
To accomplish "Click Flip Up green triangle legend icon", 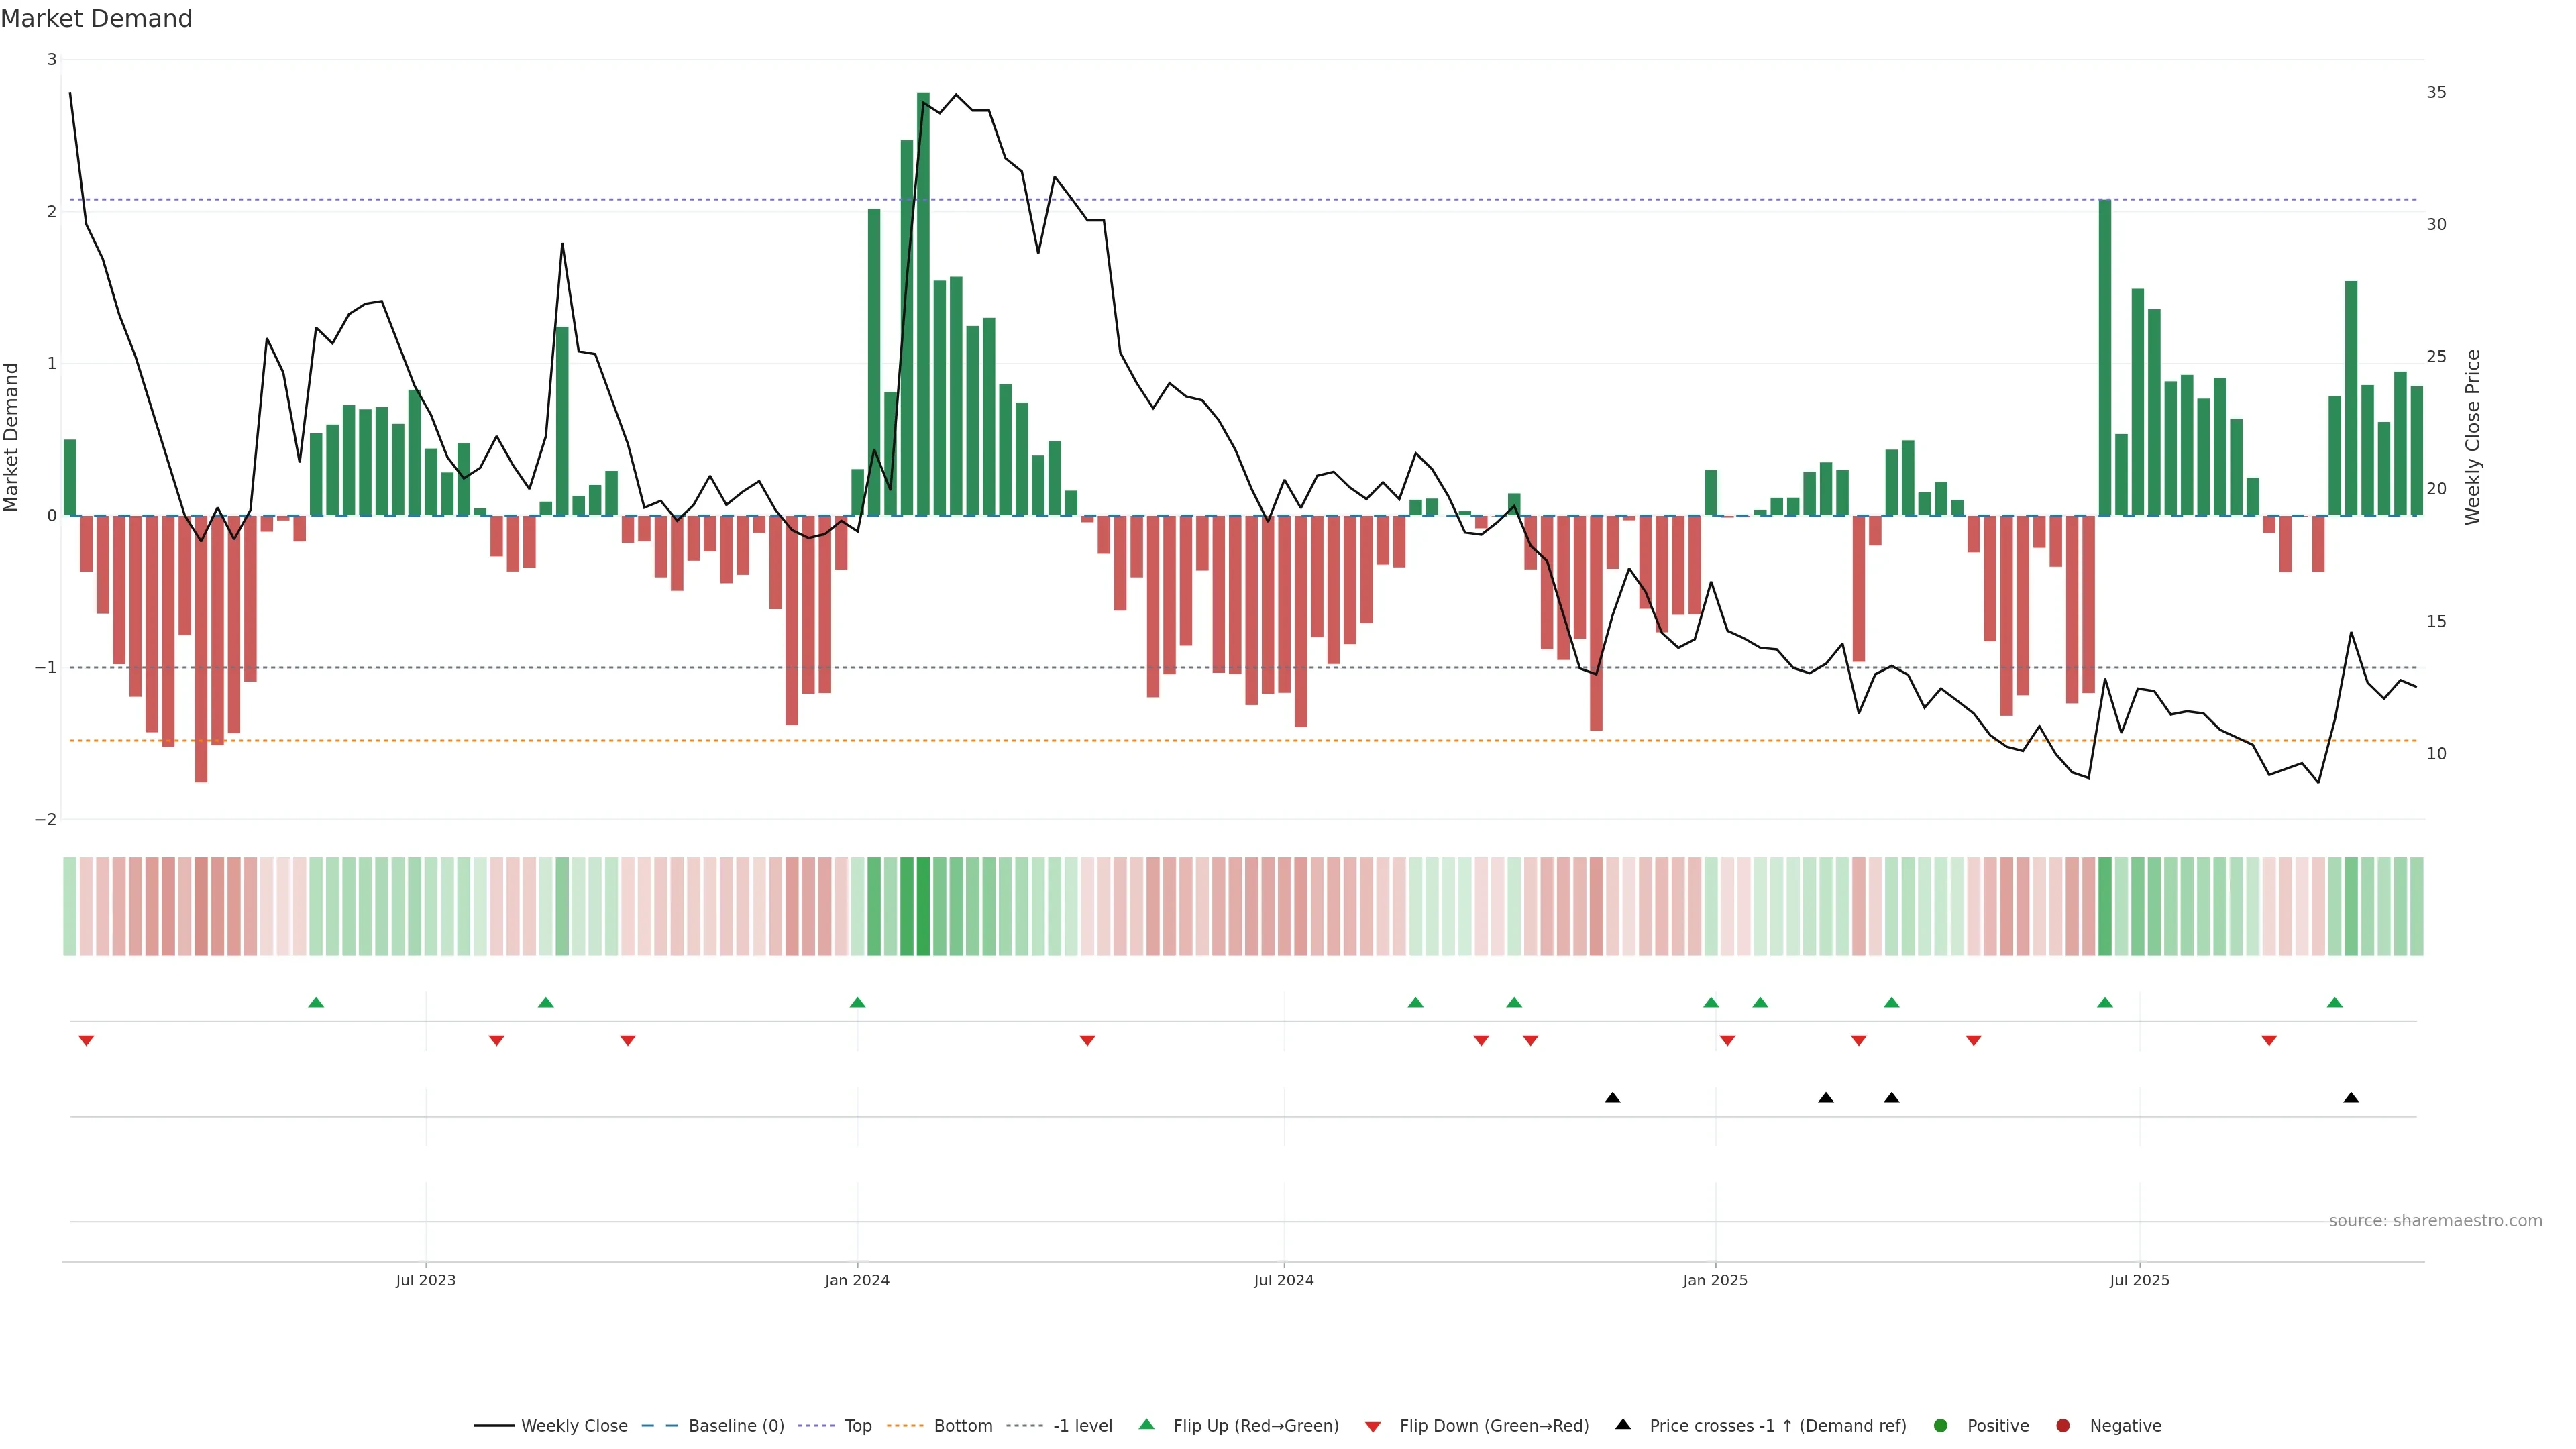I will (x=1146, y=1425).
